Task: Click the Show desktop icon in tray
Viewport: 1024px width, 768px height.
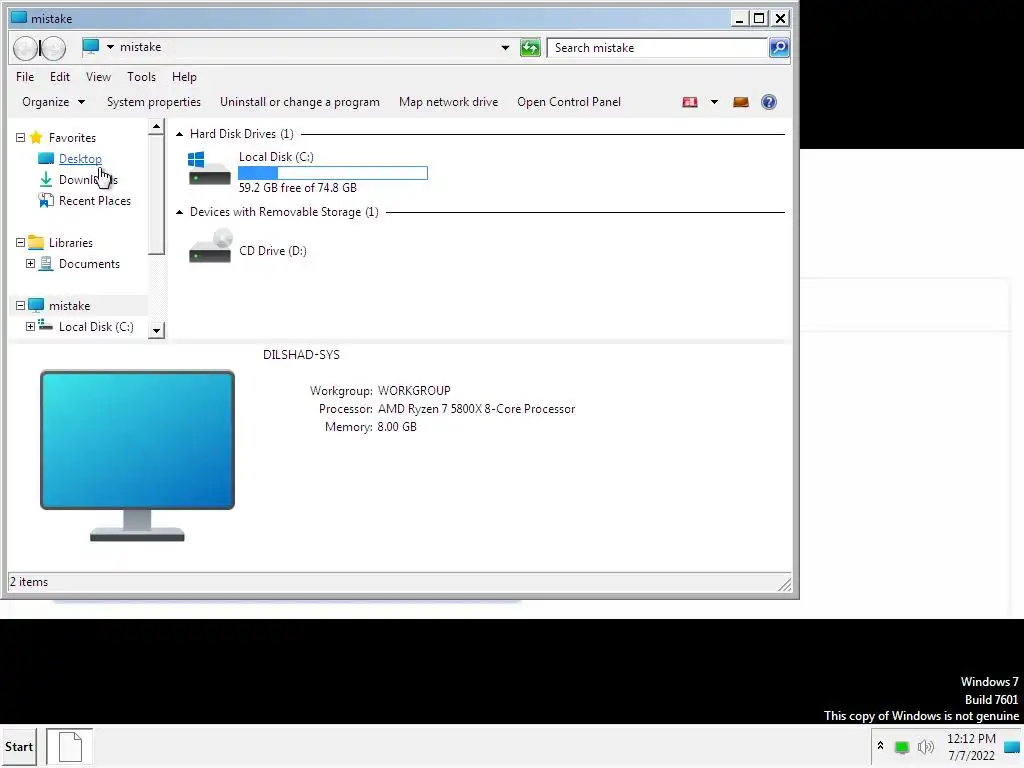Action: (x=1012, y=747)
